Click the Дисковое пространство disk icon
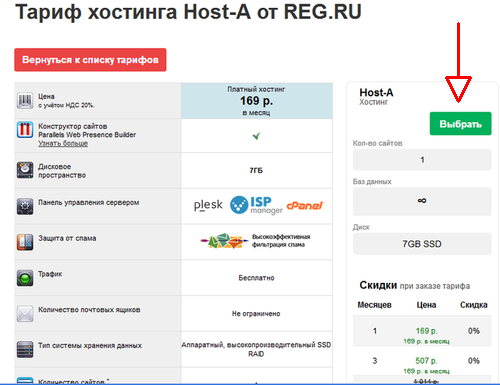 point(25,170)
